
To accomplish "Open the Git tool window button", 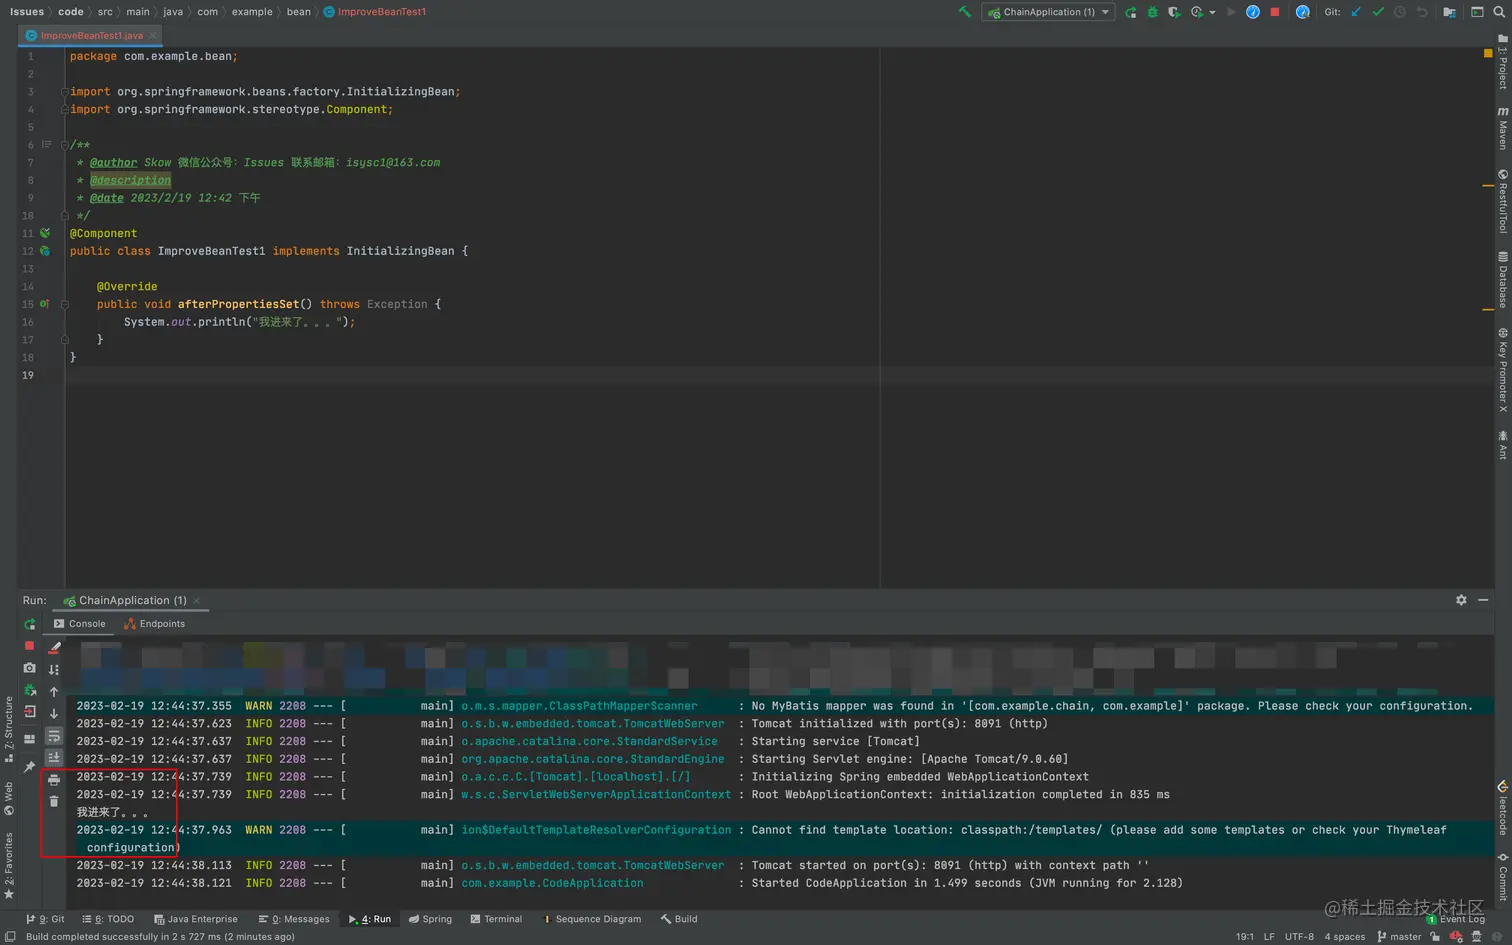I will point(45,919).
